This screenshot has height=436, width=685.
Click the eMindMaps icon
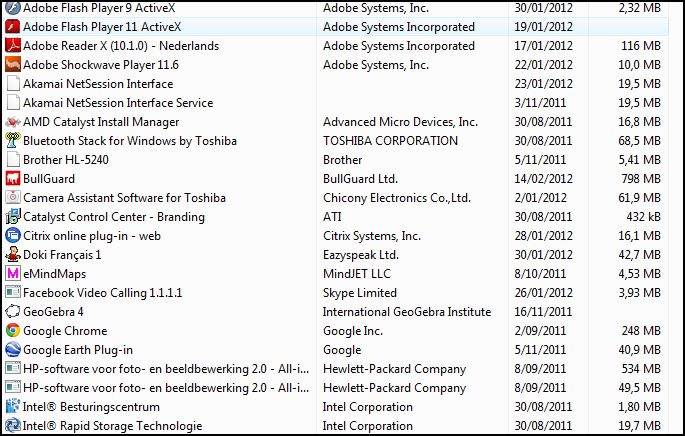point(13,274)
